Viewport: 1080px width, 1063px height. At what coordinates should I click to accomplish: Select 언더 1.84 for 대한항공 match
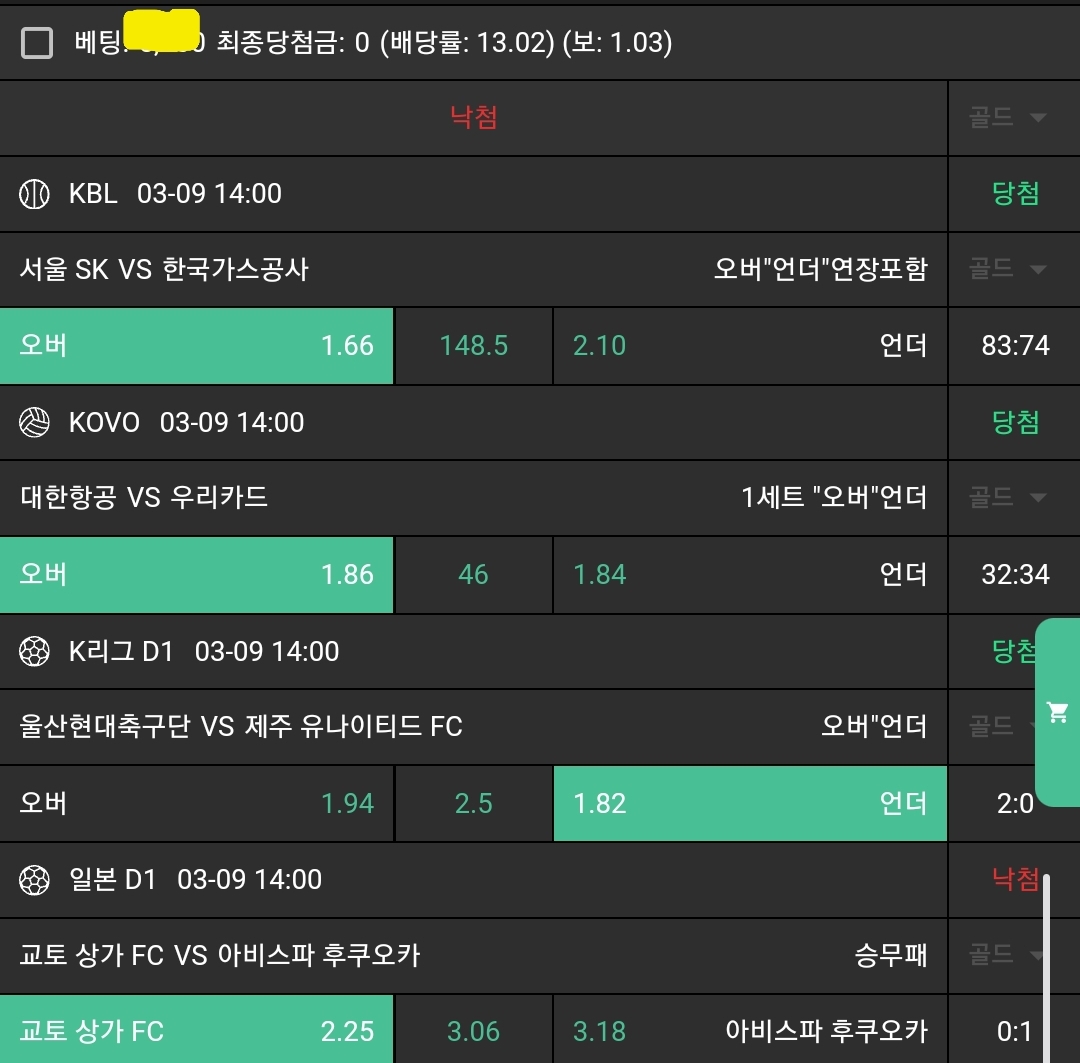(x=750, y=575)
